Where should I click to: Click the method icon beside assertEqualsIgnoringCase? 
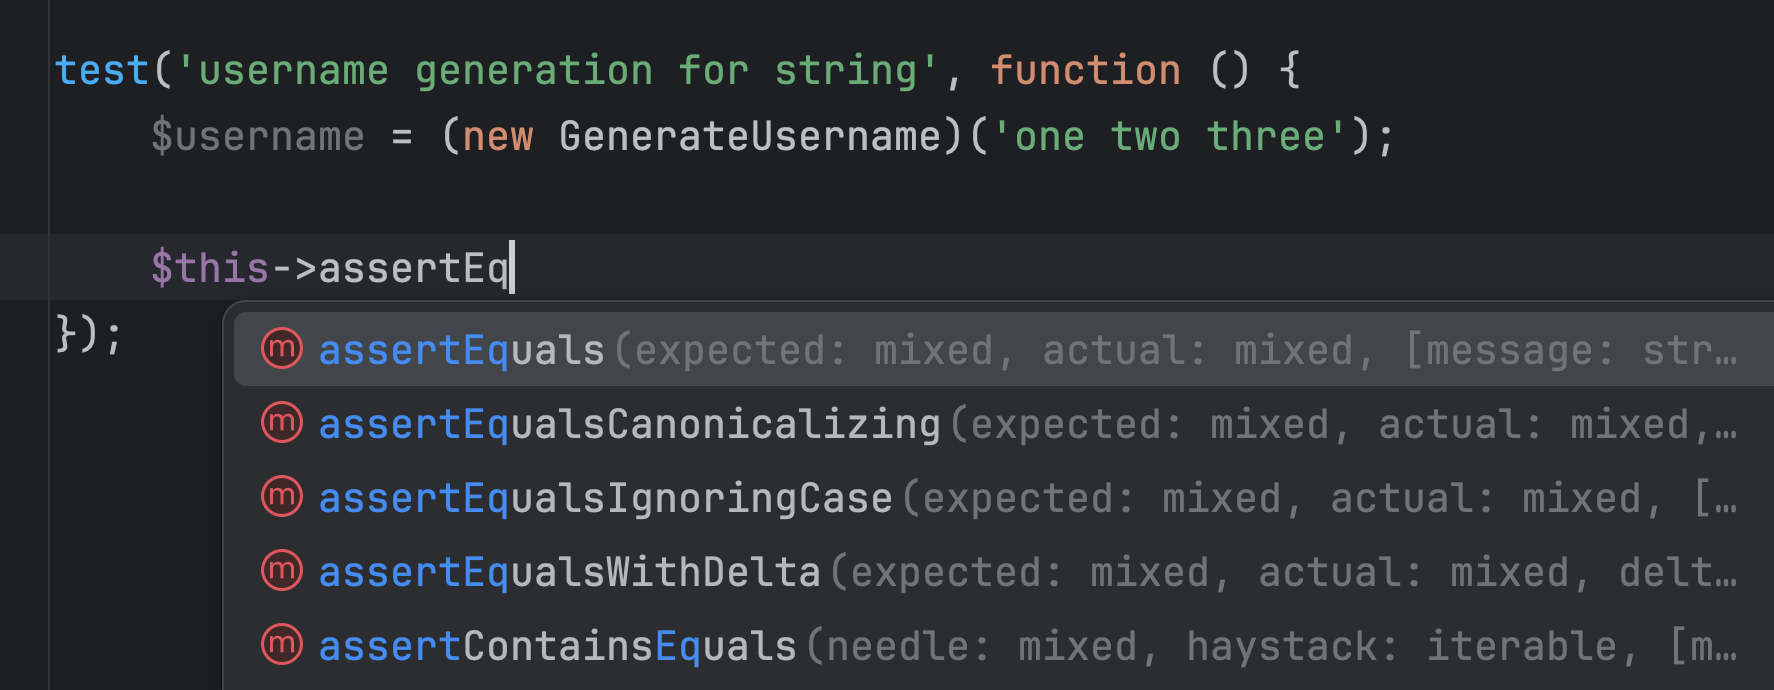281,497
